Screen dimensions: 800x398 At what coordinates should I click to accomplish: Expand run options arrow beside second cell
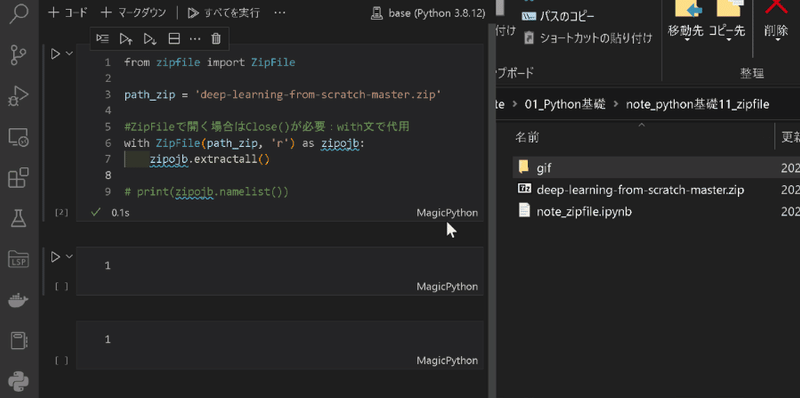(69, 257)
